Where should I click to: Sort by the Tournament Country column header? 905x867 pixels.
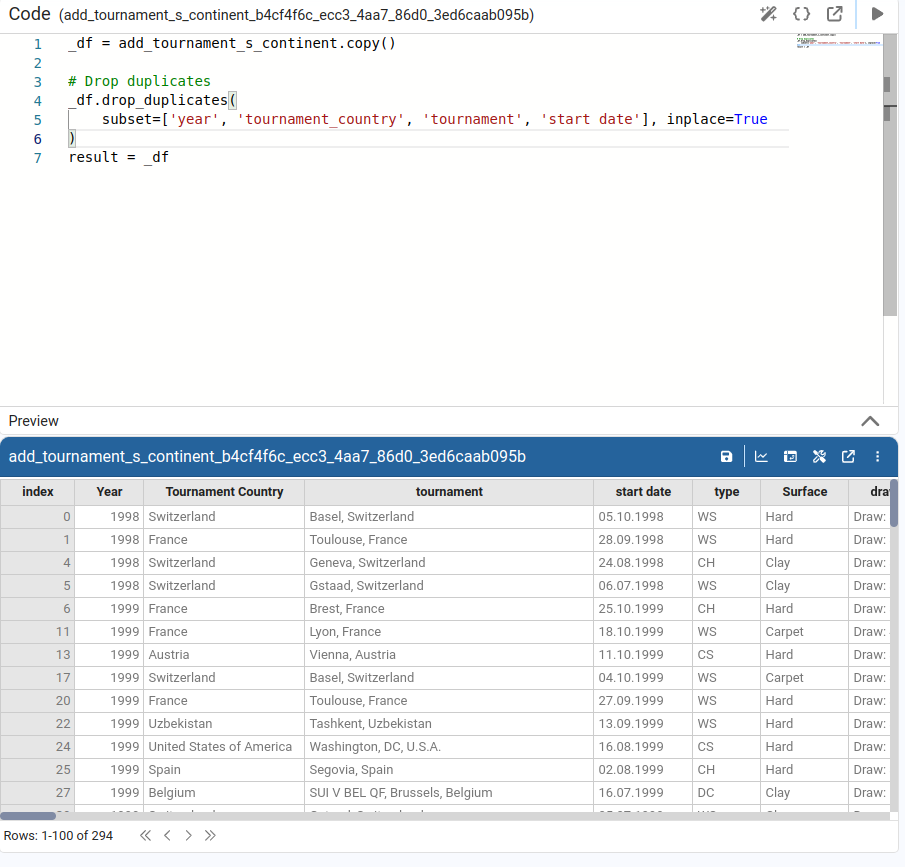[x=224, y=492]
